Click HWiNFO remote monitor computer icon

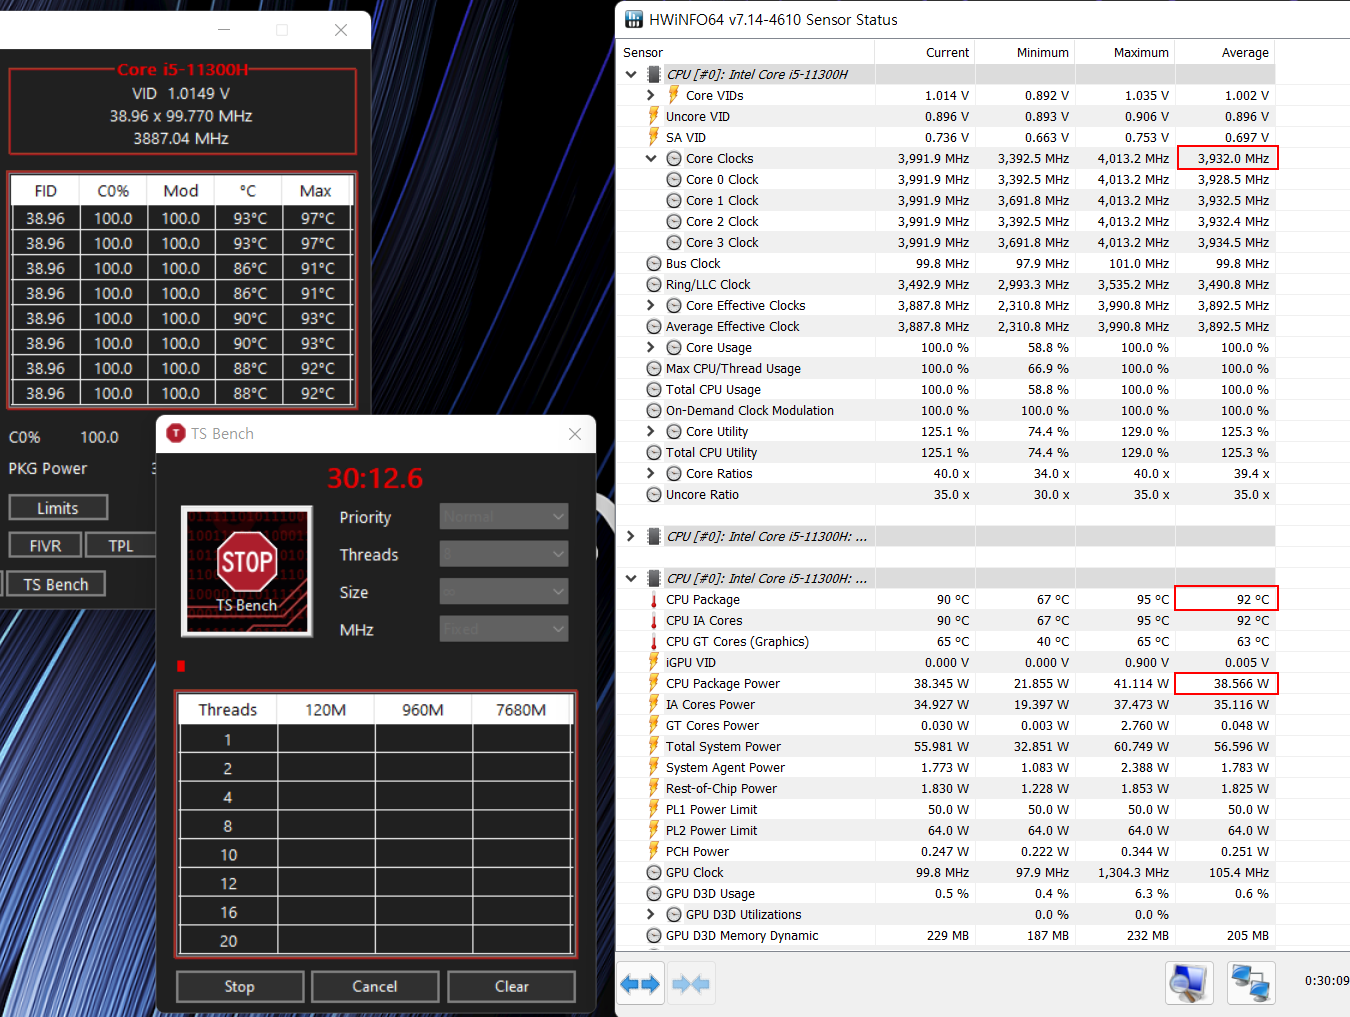tap(1190, 983)
